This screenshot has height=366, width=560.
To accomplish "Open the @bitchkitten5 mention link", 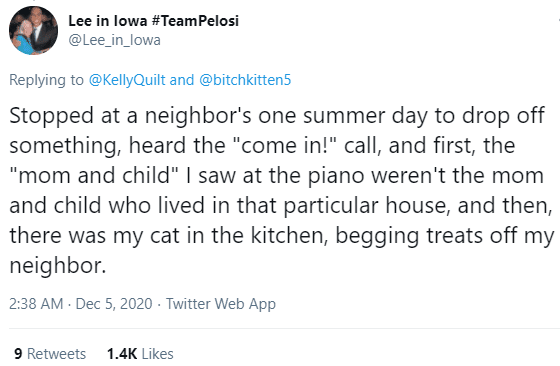I will point(245,80).
